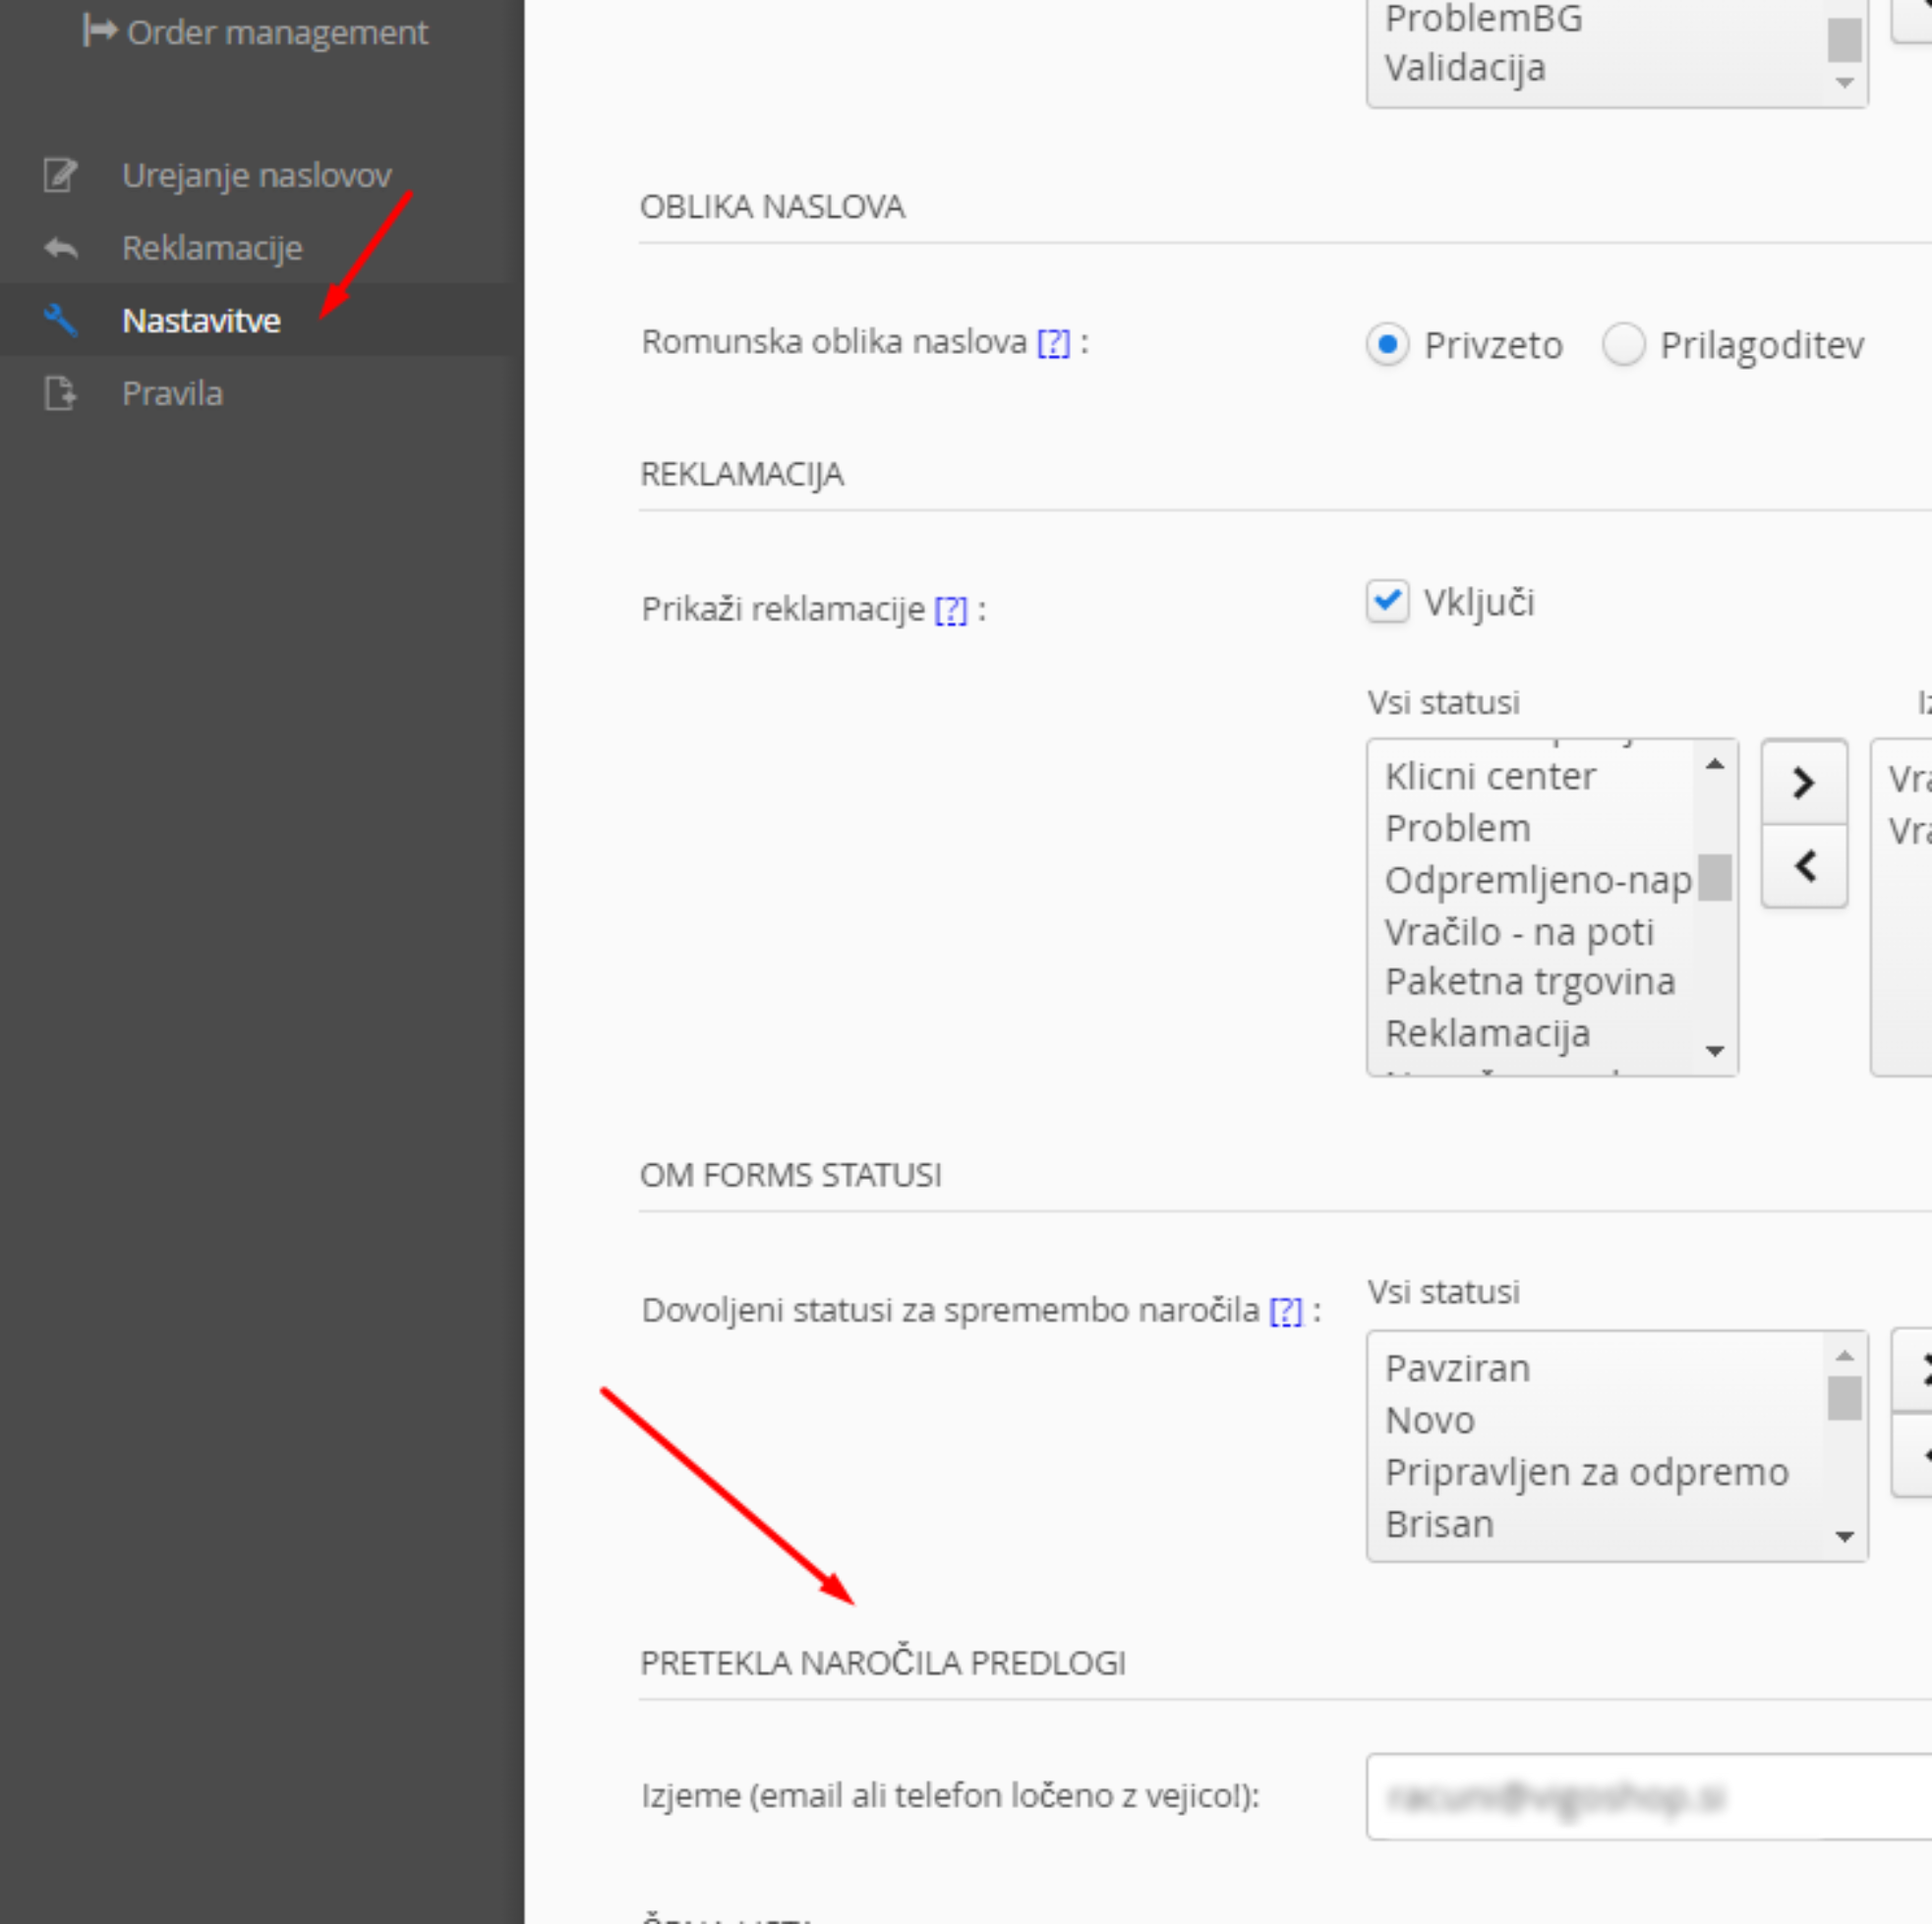
Task: Click the Urejanje naslovov edit icon
Action: click(x=60, y=176)
